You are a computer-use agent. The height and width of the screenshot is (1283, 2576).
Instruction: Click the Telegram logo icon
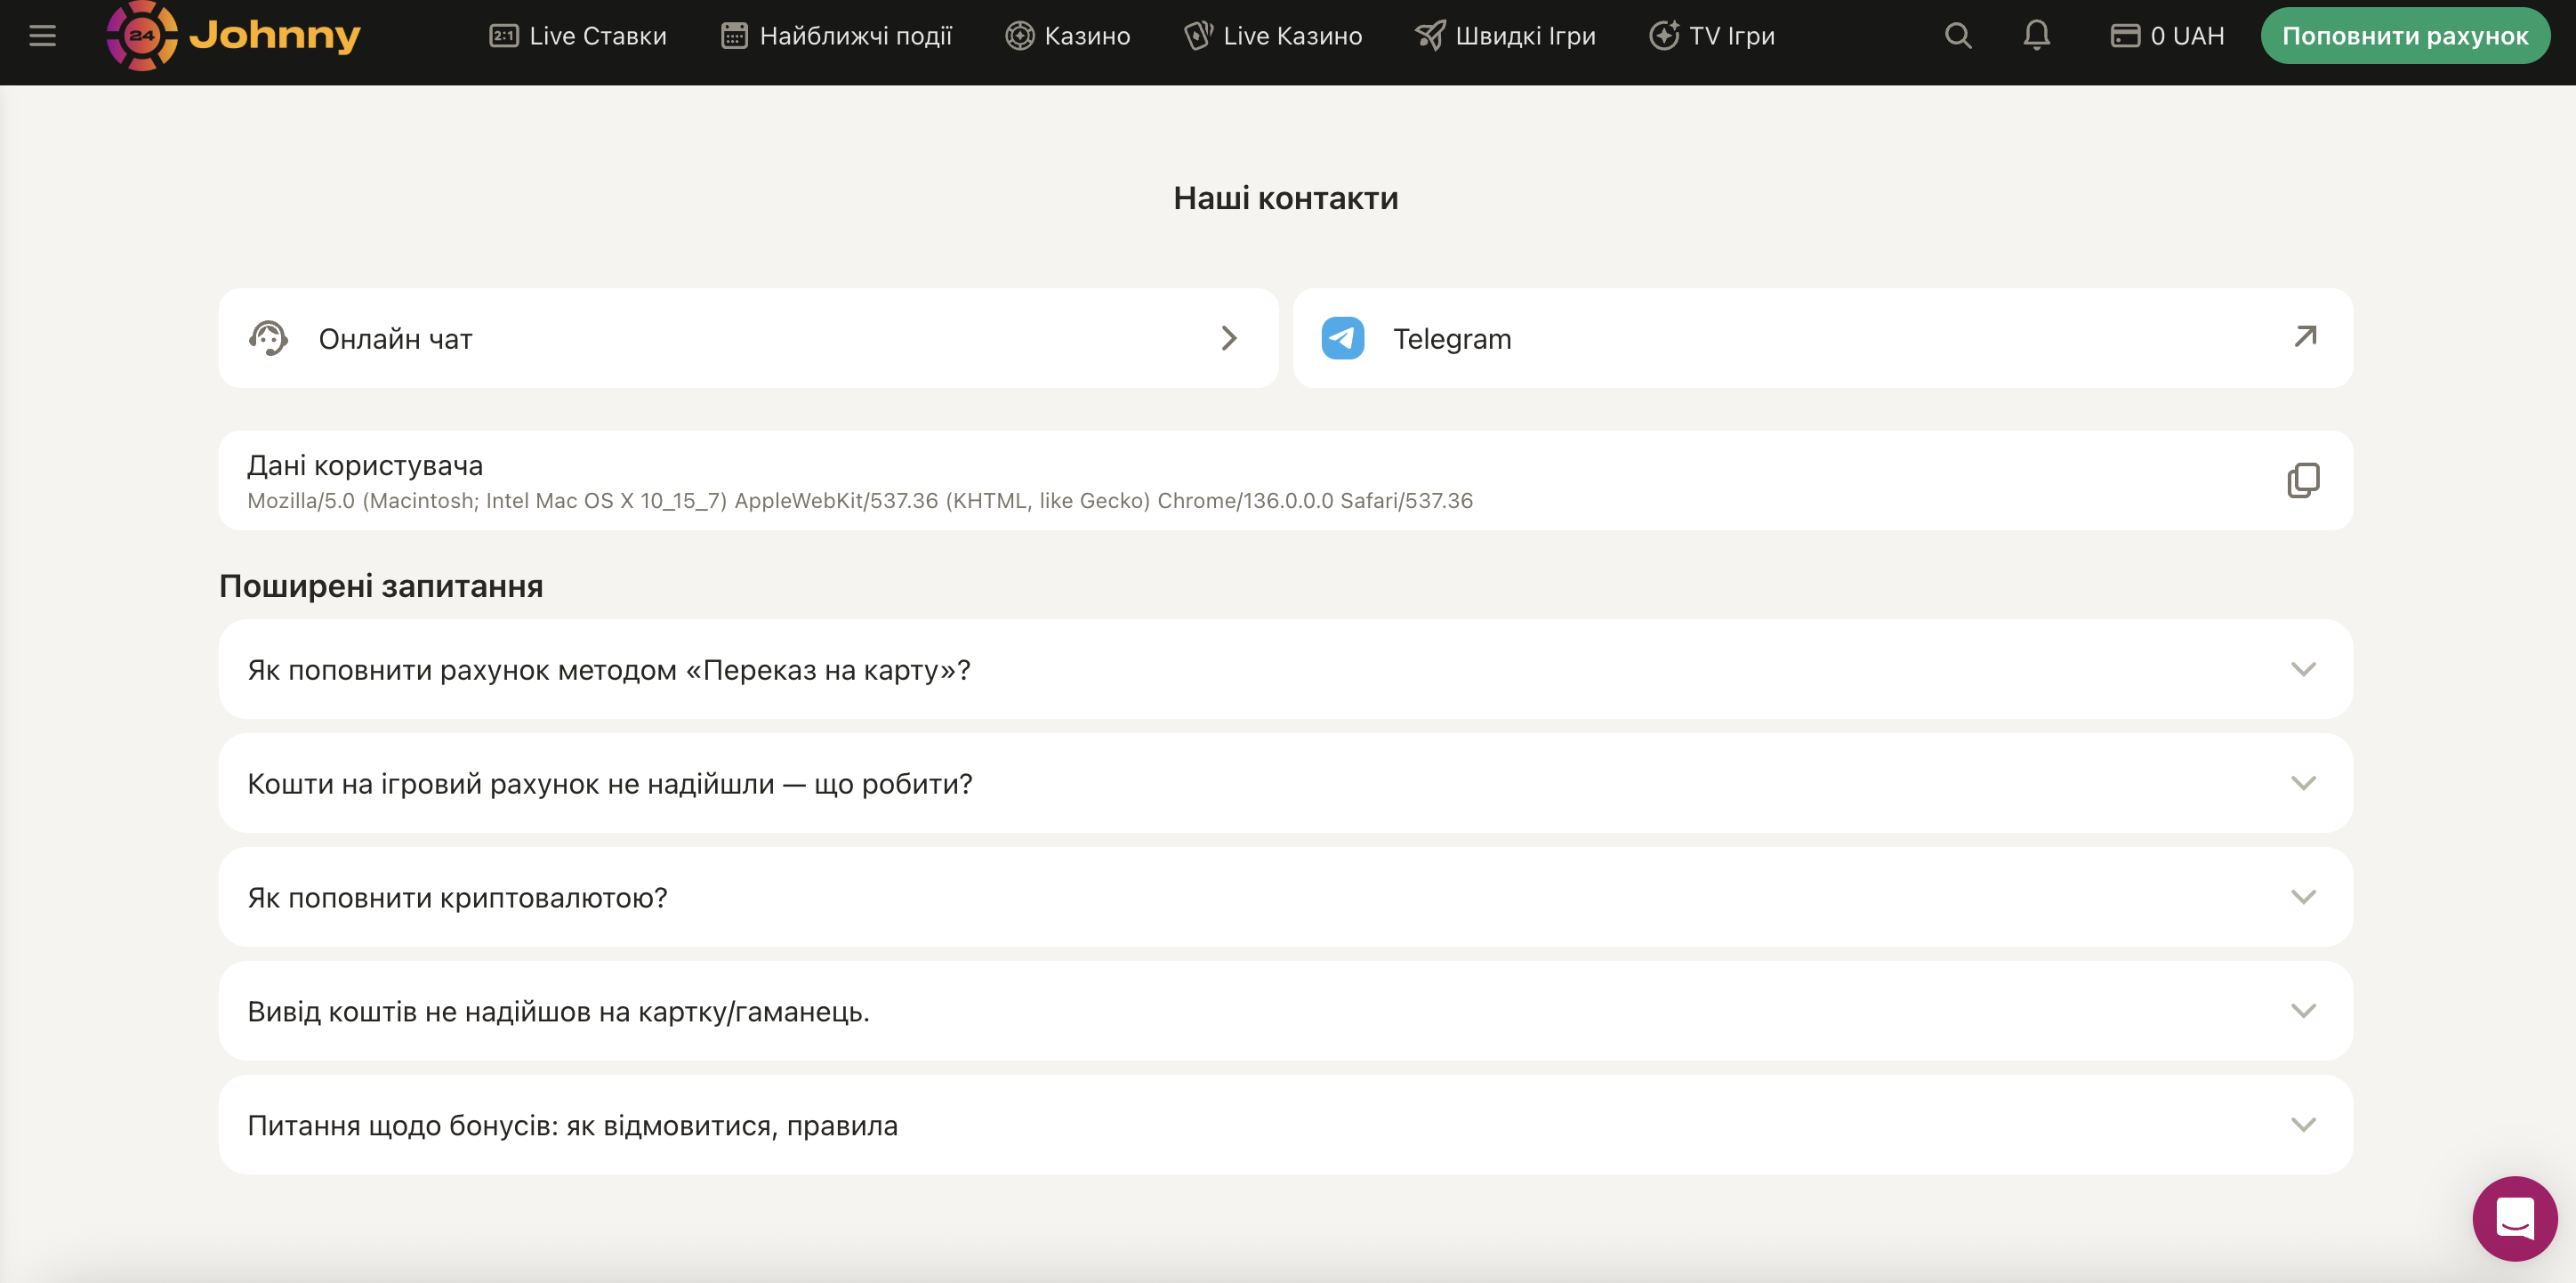click(x=1342, y=339)
